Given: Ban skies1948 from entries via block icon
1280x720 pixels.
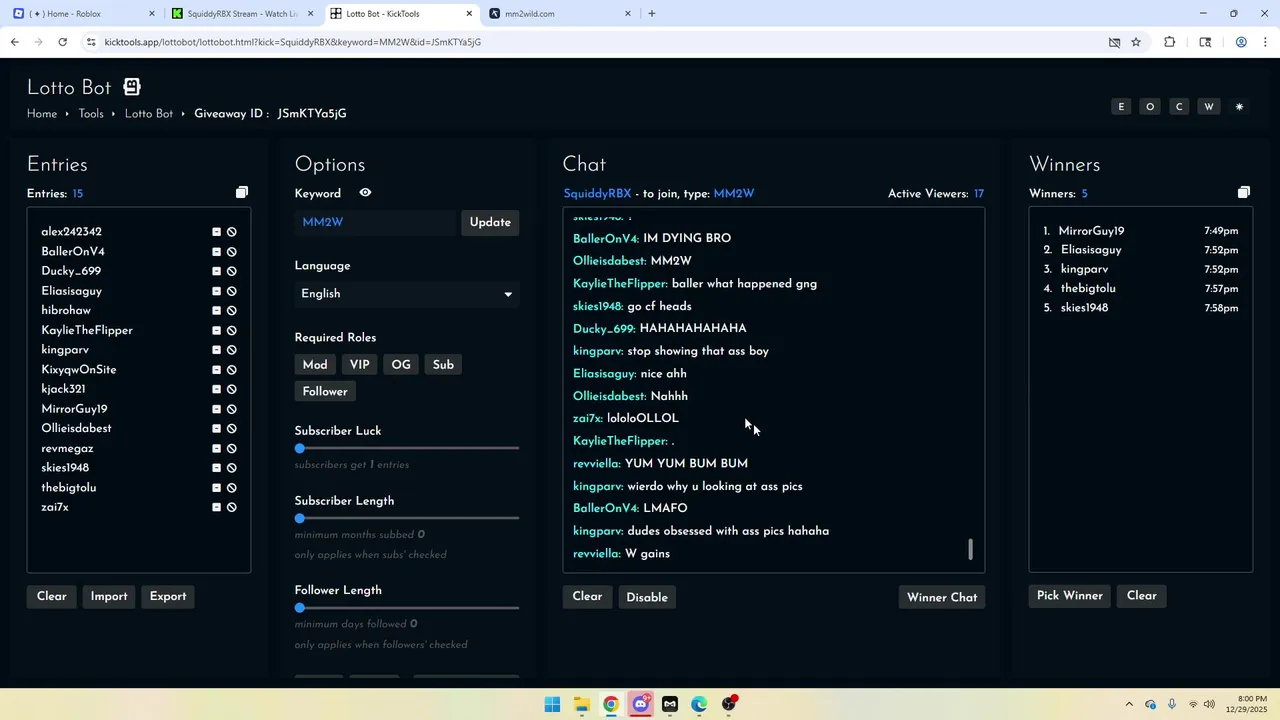Looking at the screenshot, I should [x=232, y=468].
